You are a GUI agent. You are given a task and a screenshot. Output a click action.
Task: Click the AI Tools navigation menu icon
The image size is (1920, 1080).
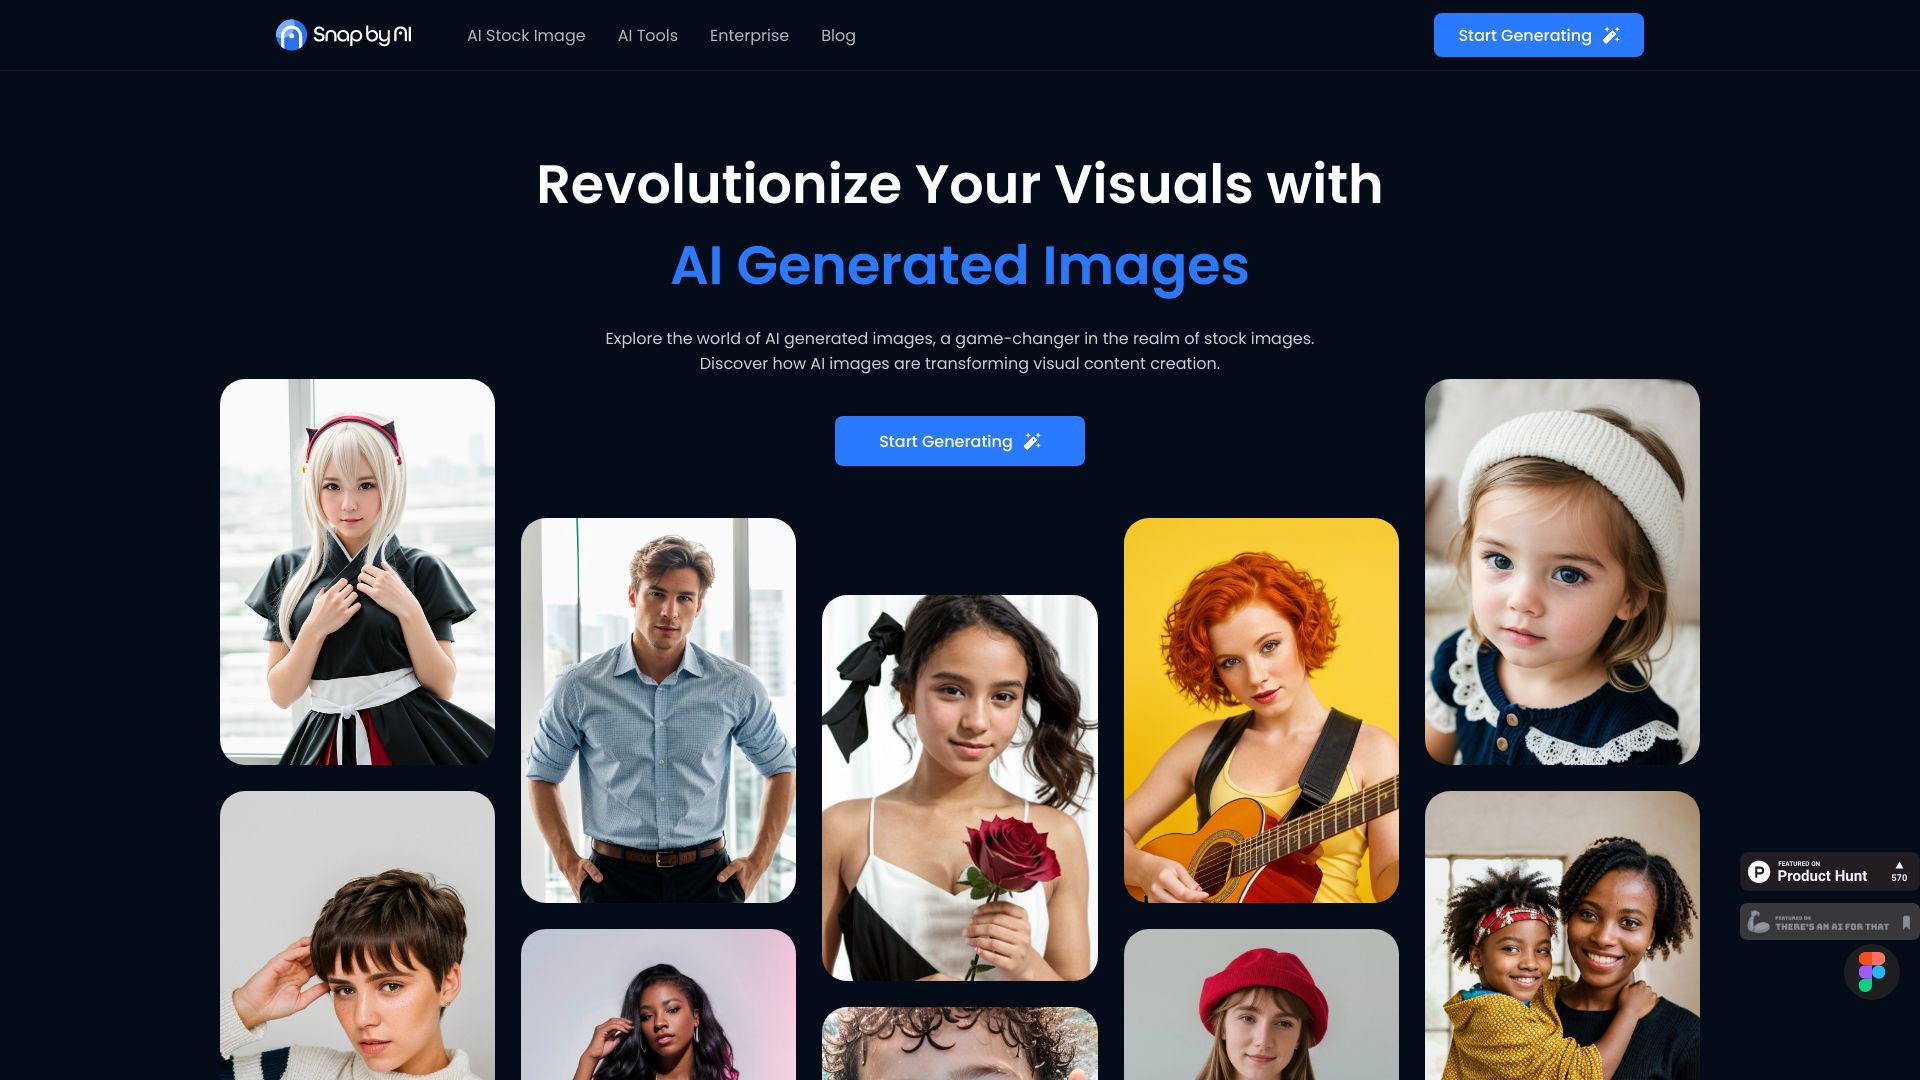click(x=647, y=36)
